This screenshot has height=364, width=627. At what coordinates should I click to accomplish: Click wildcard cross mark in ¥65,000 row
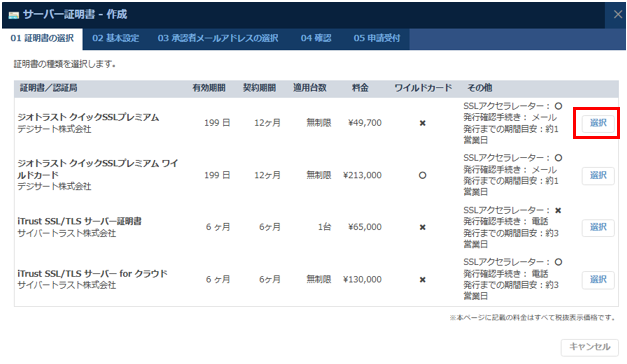point(422,227)
